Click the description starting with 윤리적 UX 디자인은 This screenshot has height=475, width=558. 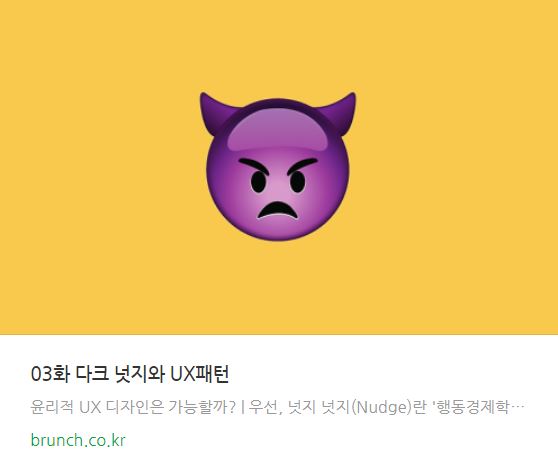click(x=278, y=407)
